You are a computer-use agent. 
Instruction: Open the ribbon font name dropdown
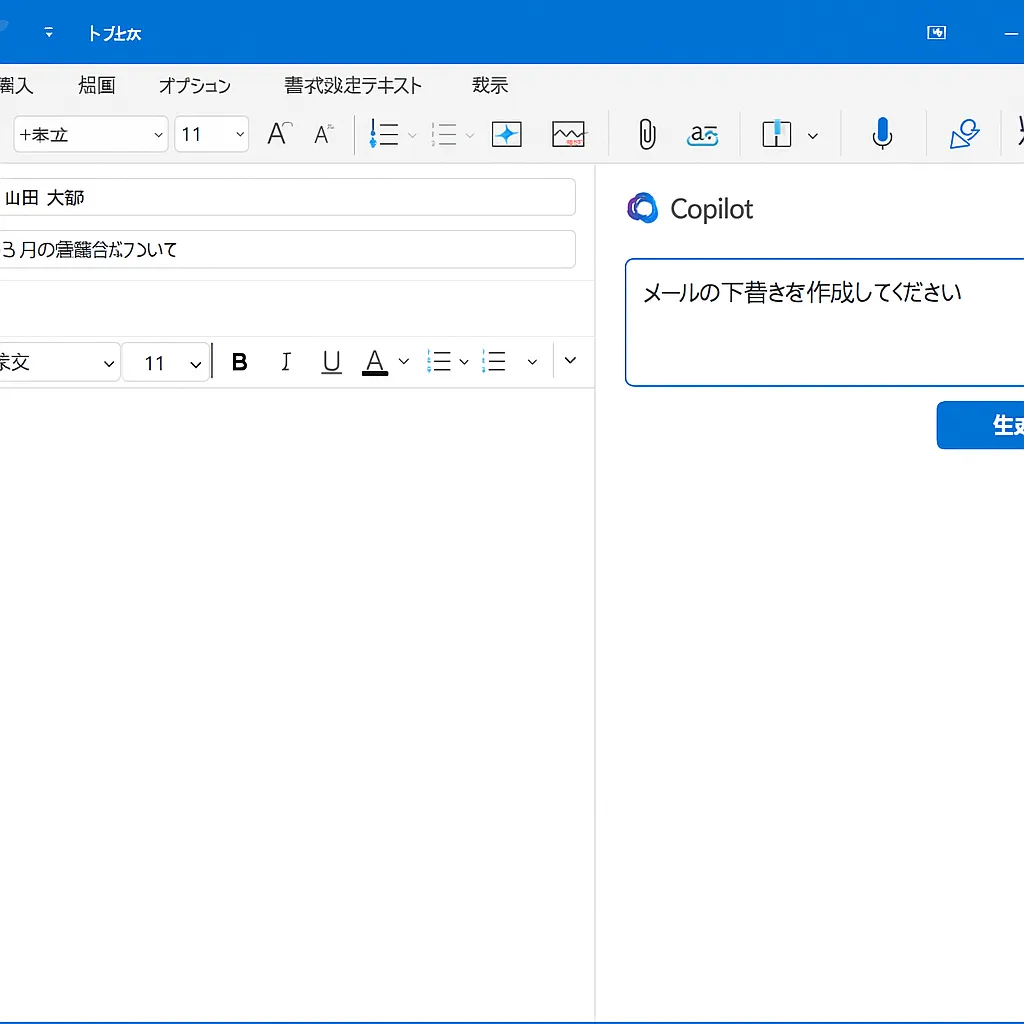point(90,134)
